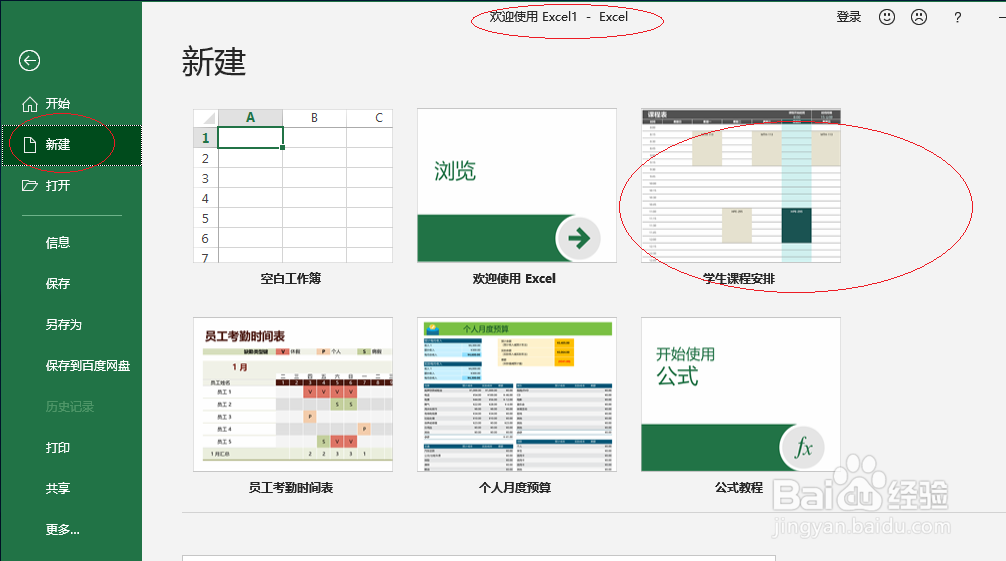Sign in via 登录

pos(848,17)
